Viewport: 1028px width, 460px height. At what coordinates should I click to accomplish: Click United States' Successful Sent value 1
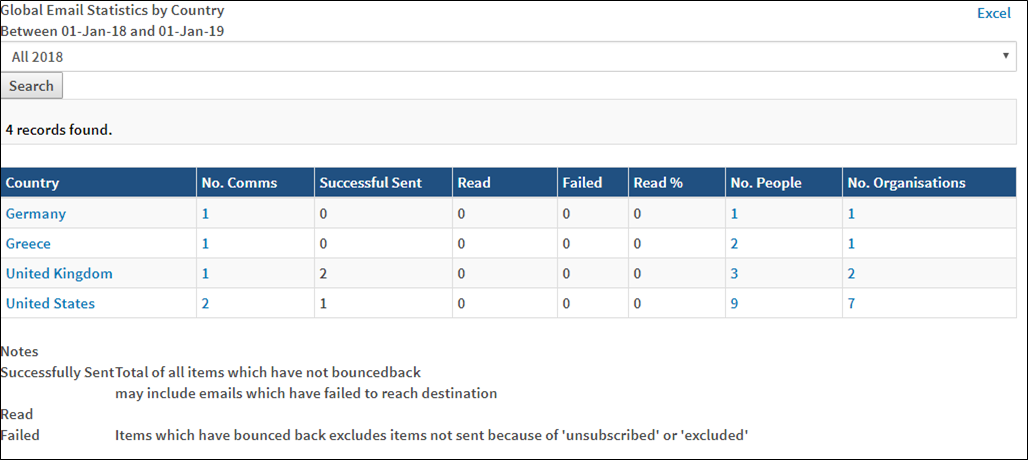click(x=323, y=303)
